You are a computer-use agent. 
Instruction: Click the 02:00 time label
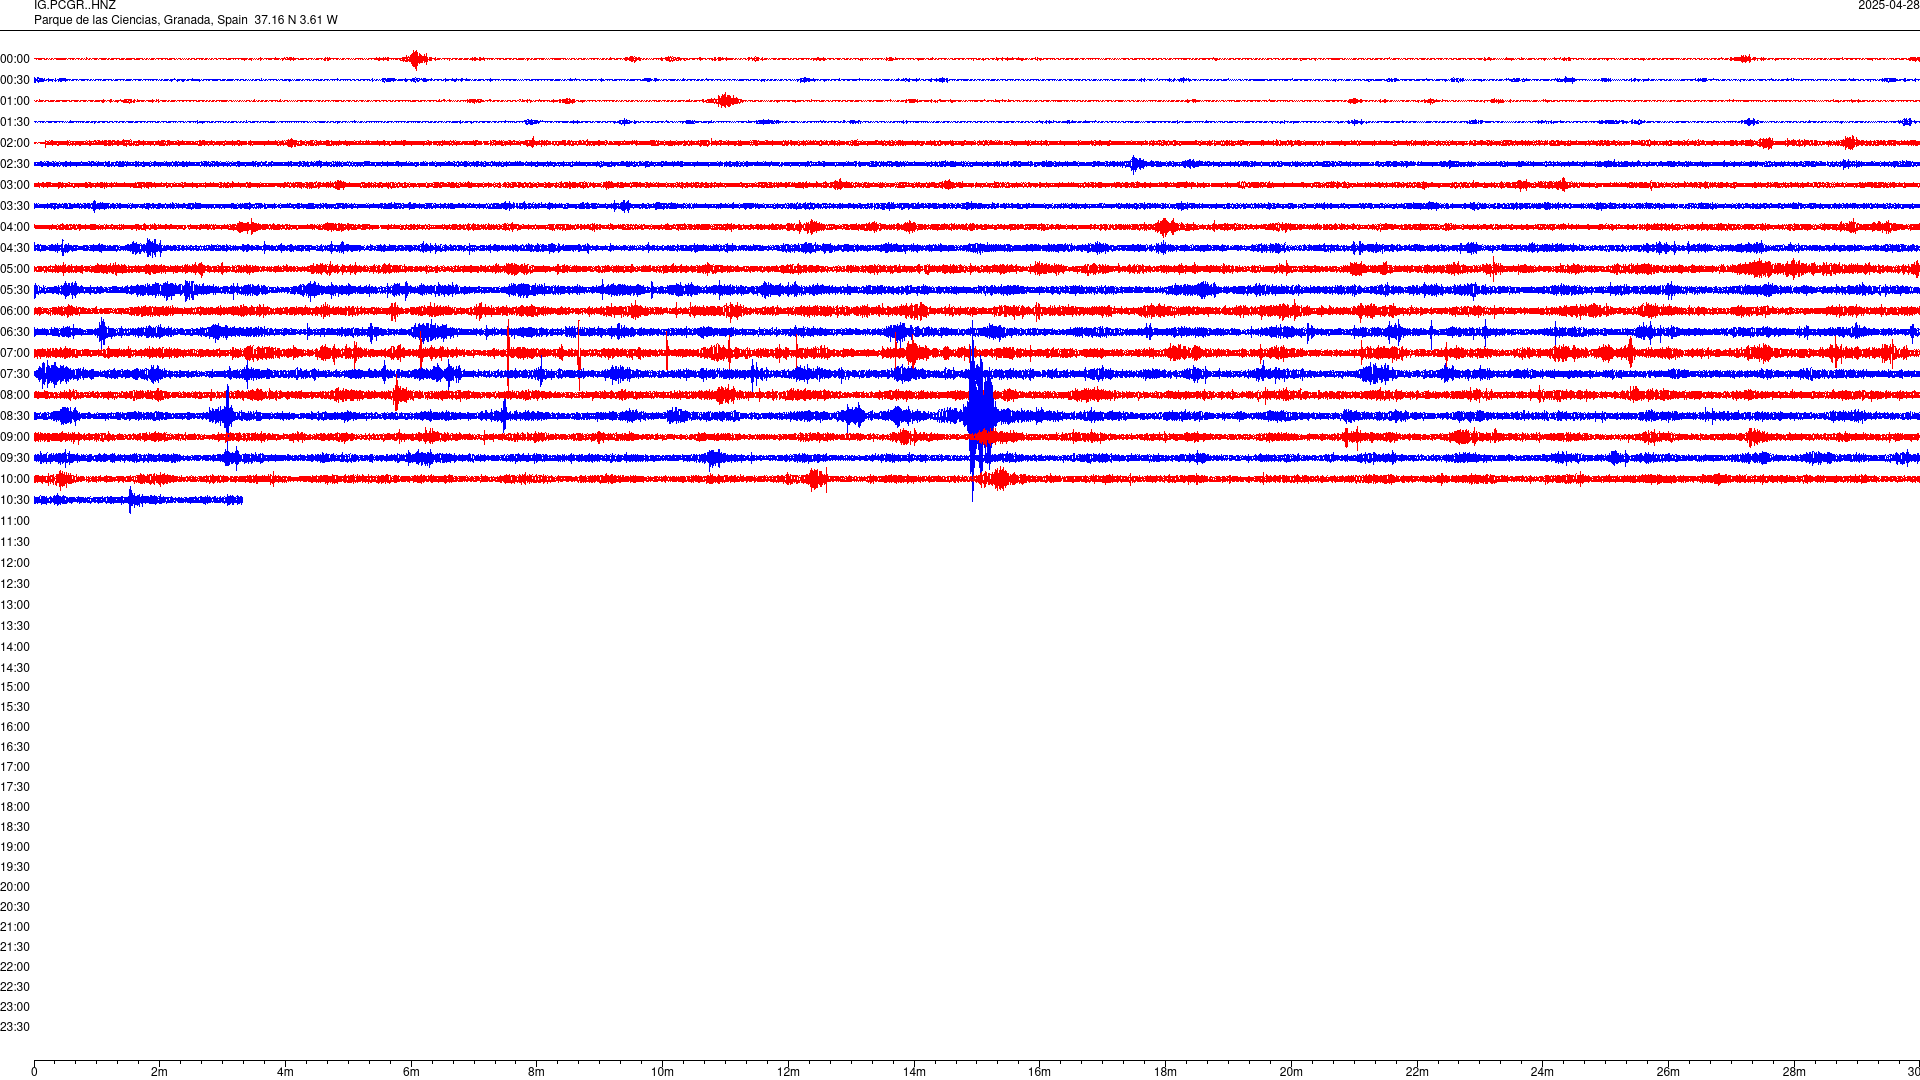pos(15,143)
